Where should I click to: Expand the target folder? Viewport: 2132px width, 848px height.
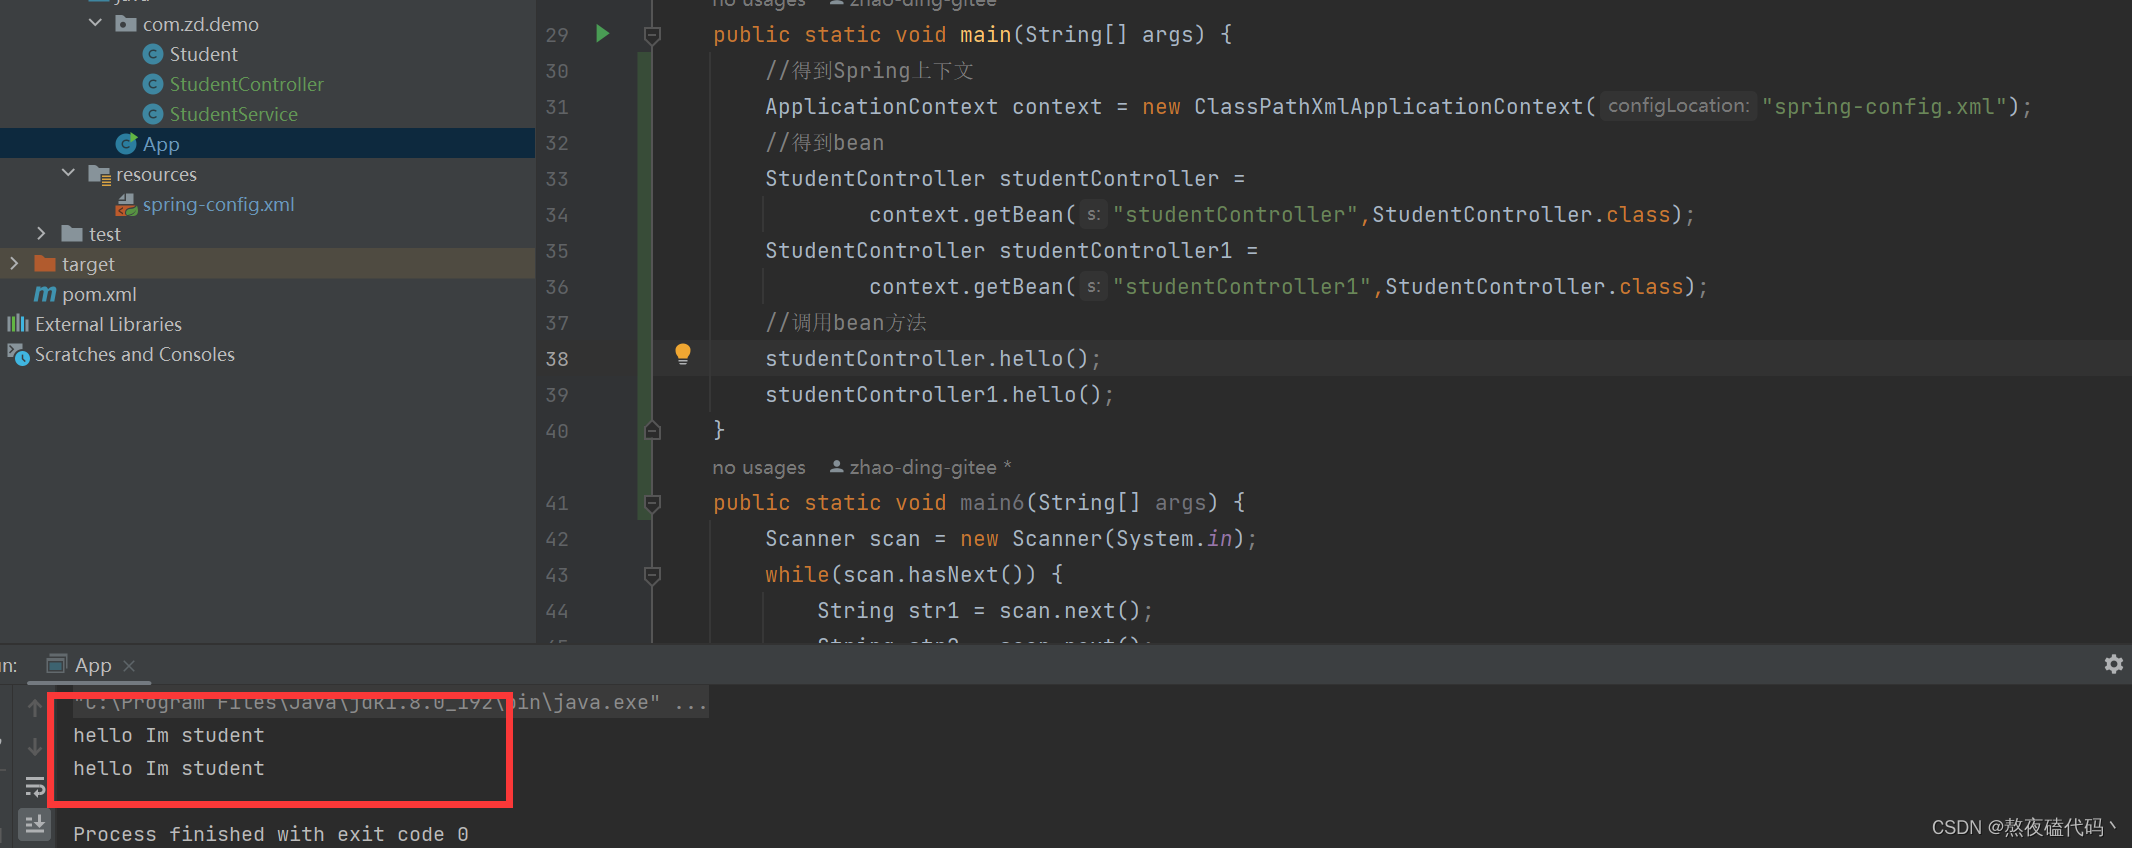click(x=14, y=263)
